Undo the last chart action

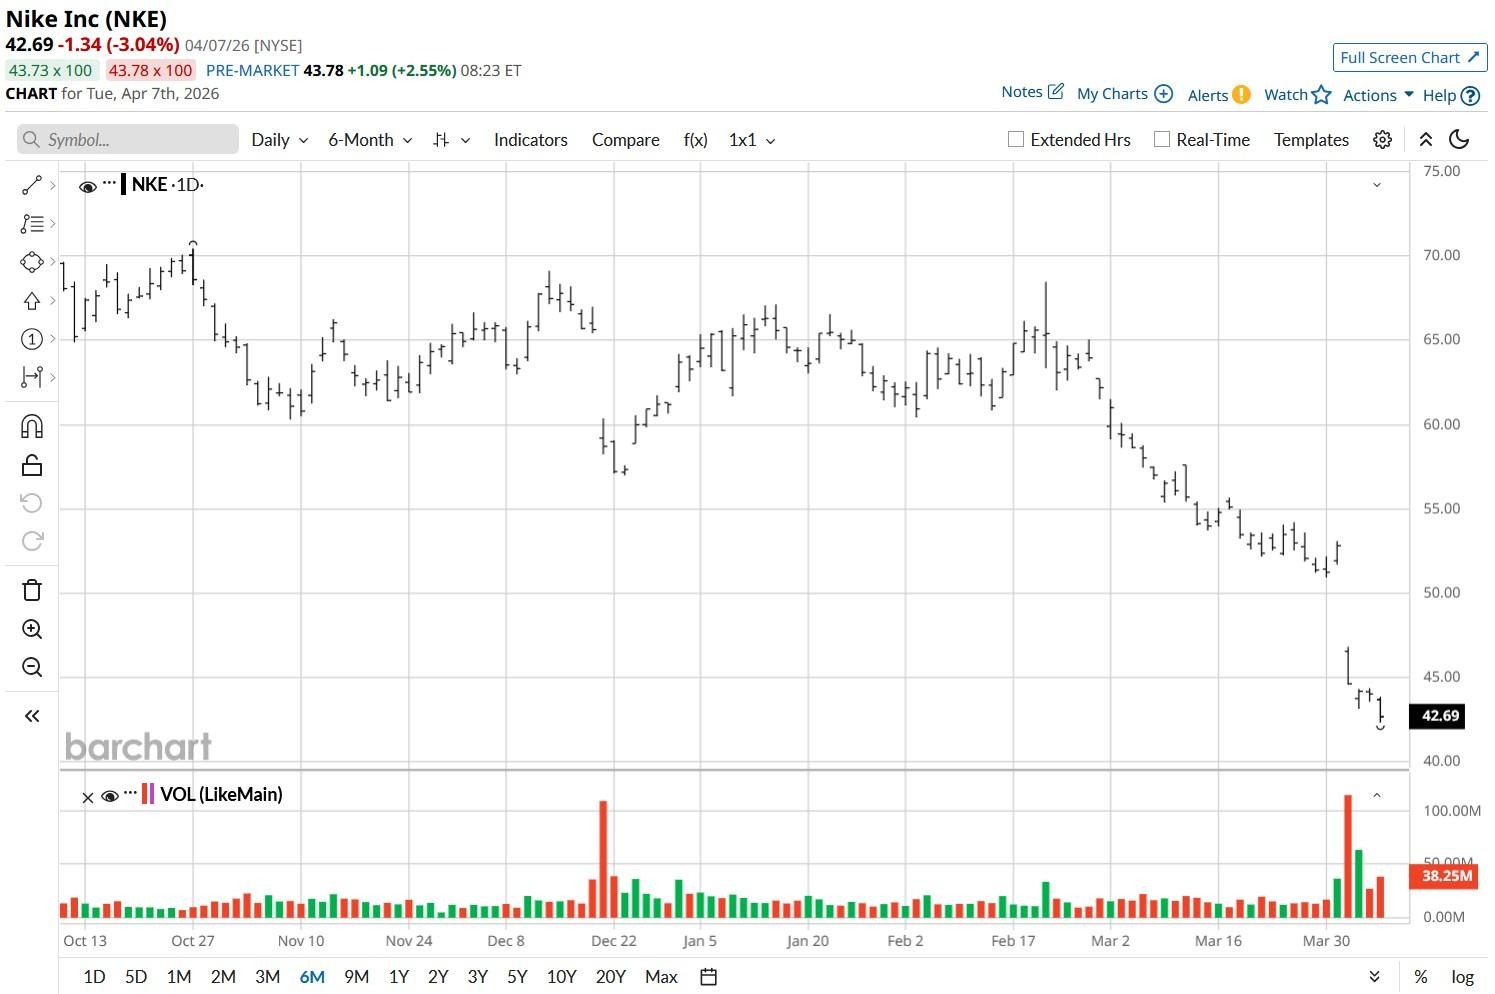click(32, 503)
